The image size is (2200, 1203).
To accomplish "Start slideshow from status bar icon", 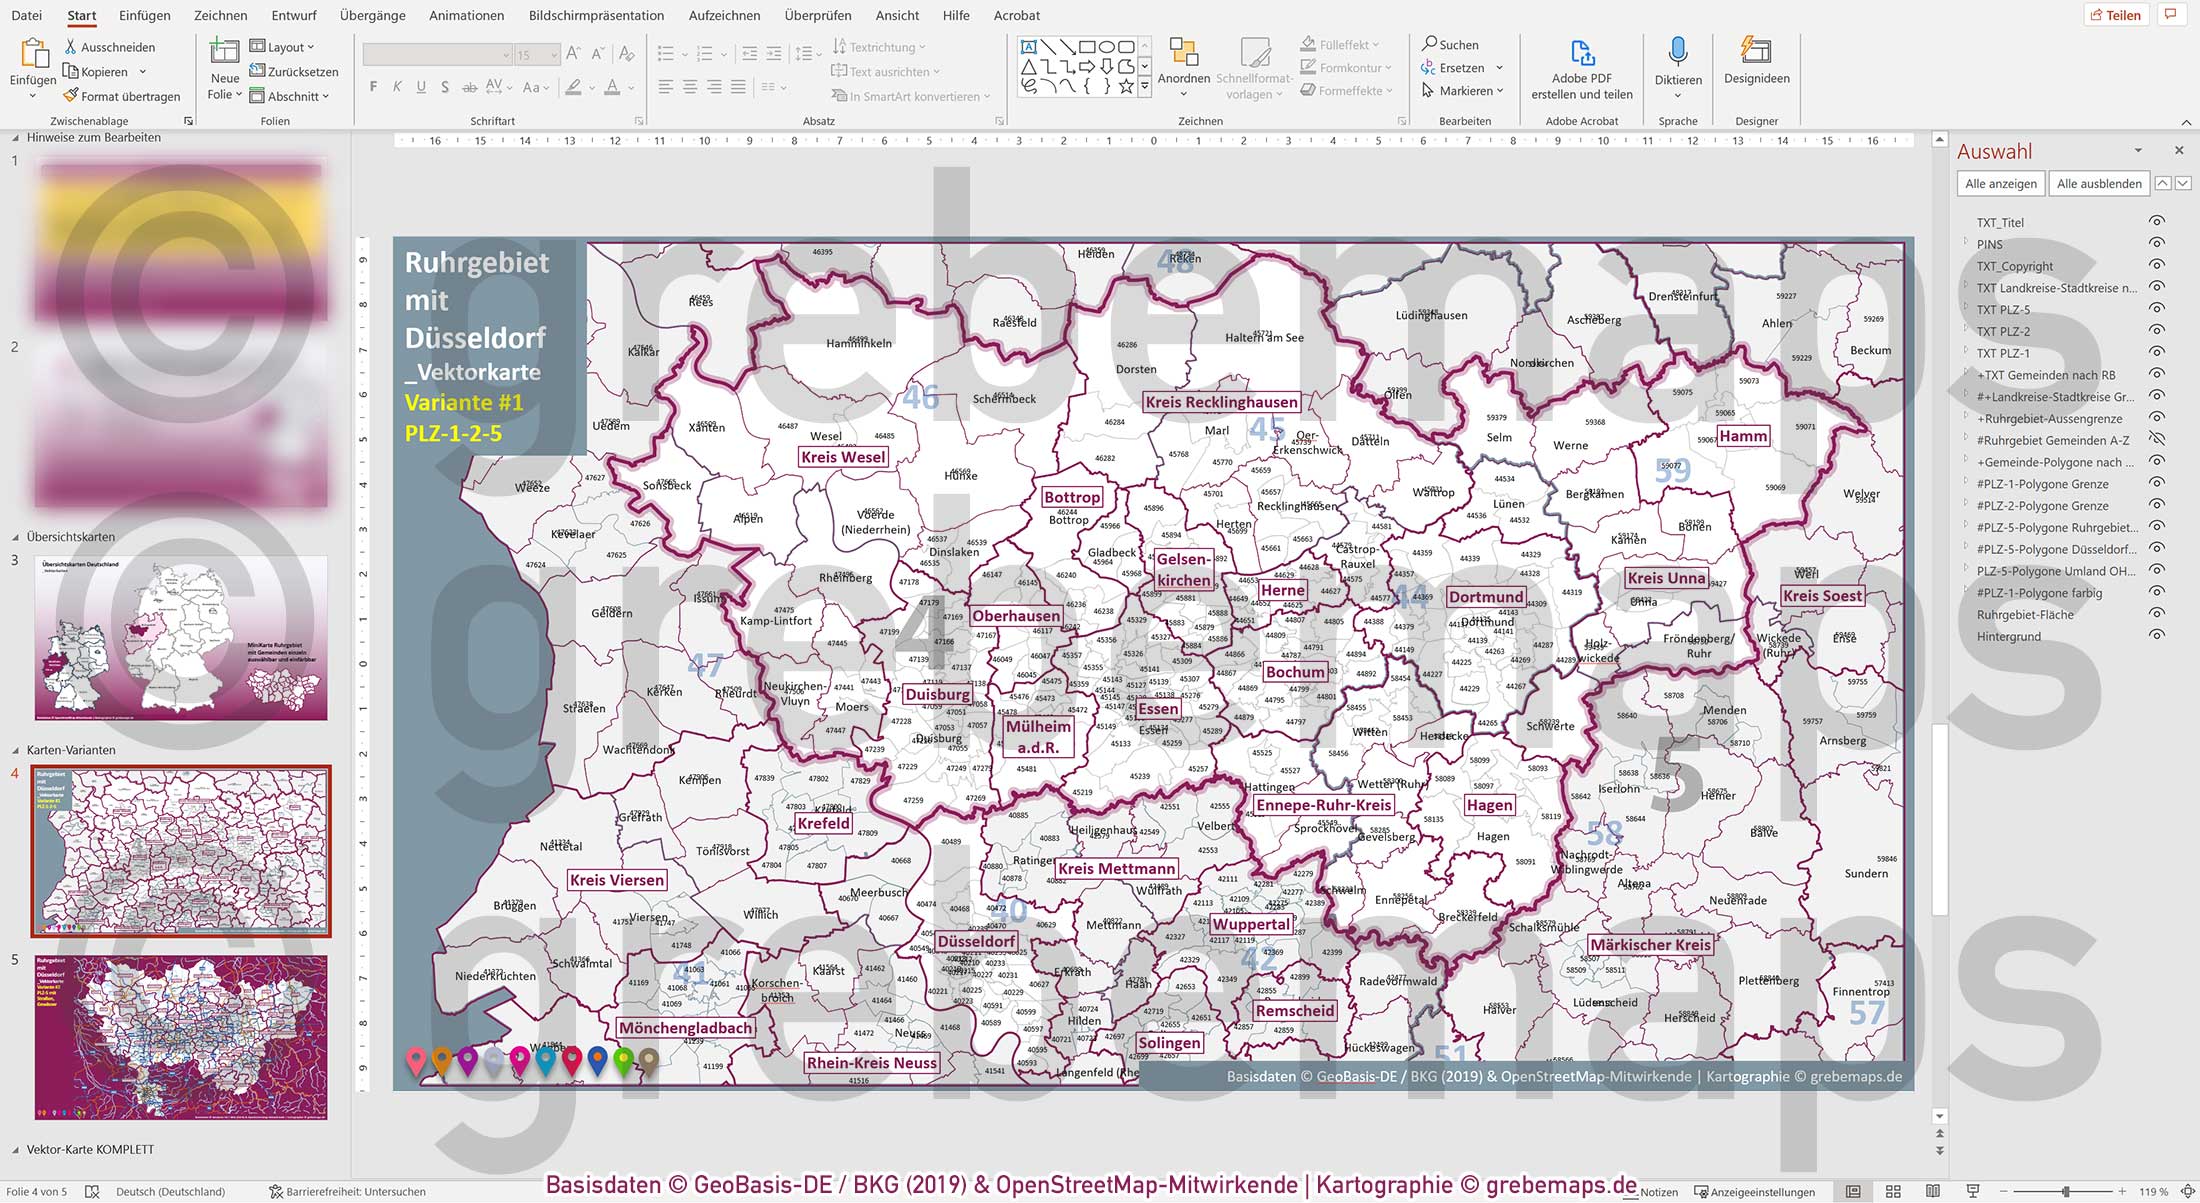I will pos(1973,1191).
